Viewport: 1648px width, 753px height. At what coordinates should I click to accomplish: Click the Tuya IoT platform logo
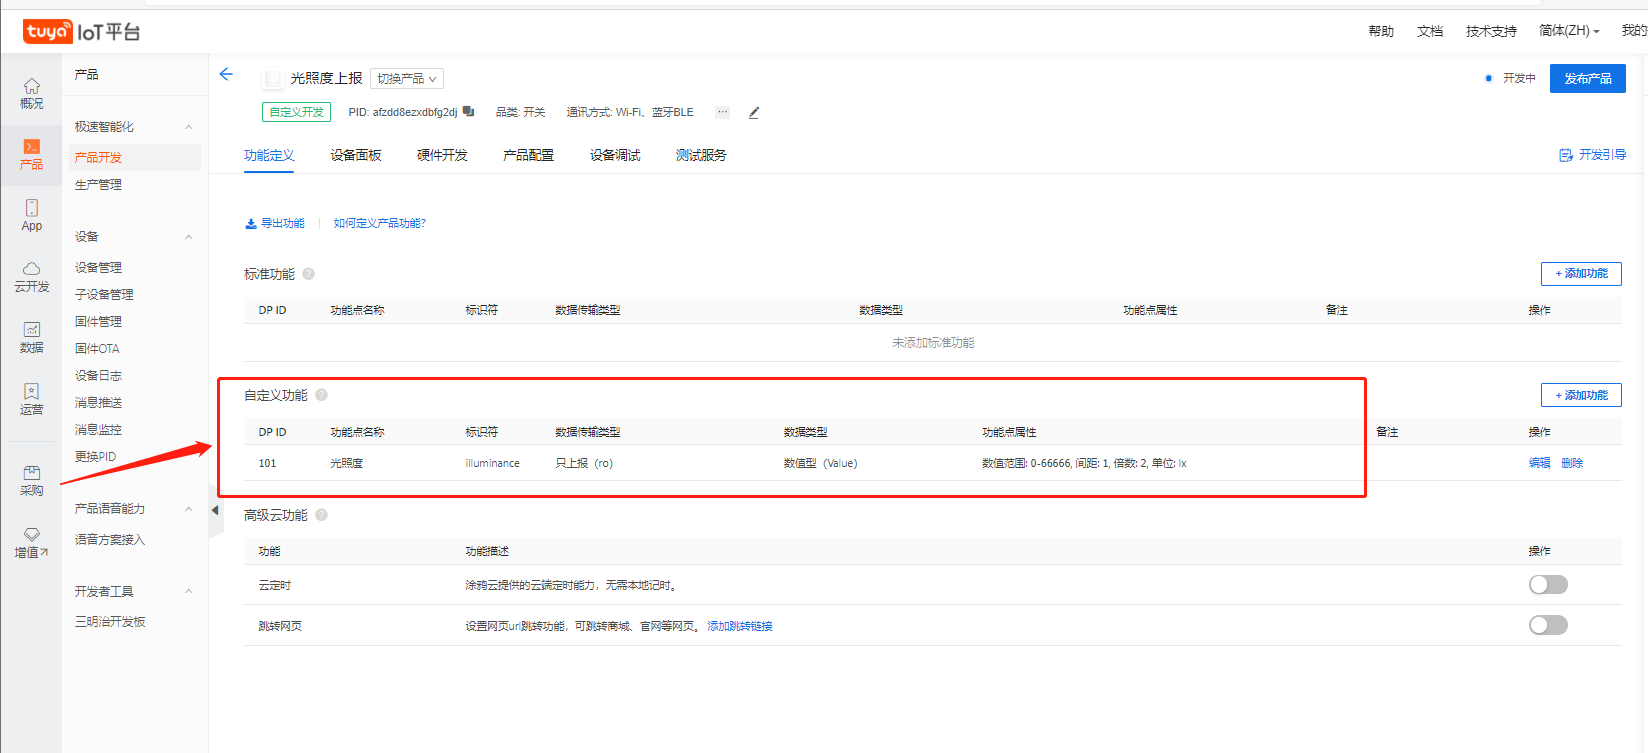(81, 32)
